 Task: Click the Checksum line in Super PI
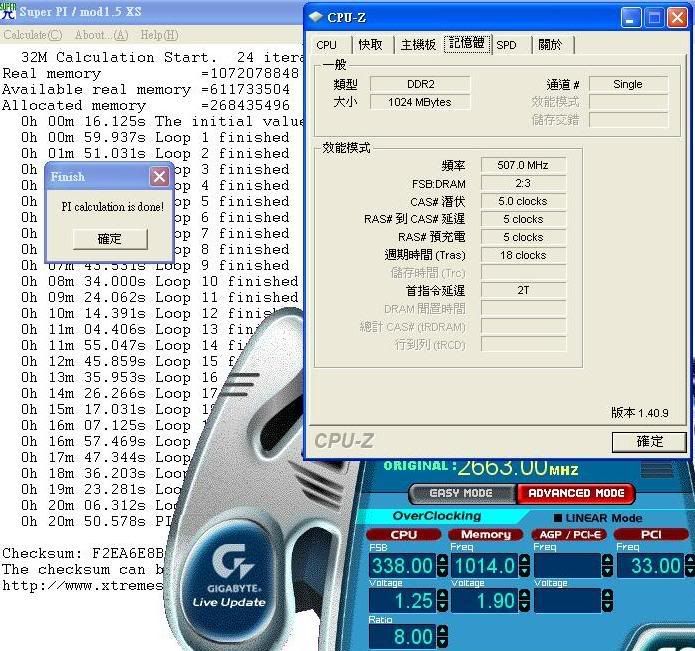point(83,553)
